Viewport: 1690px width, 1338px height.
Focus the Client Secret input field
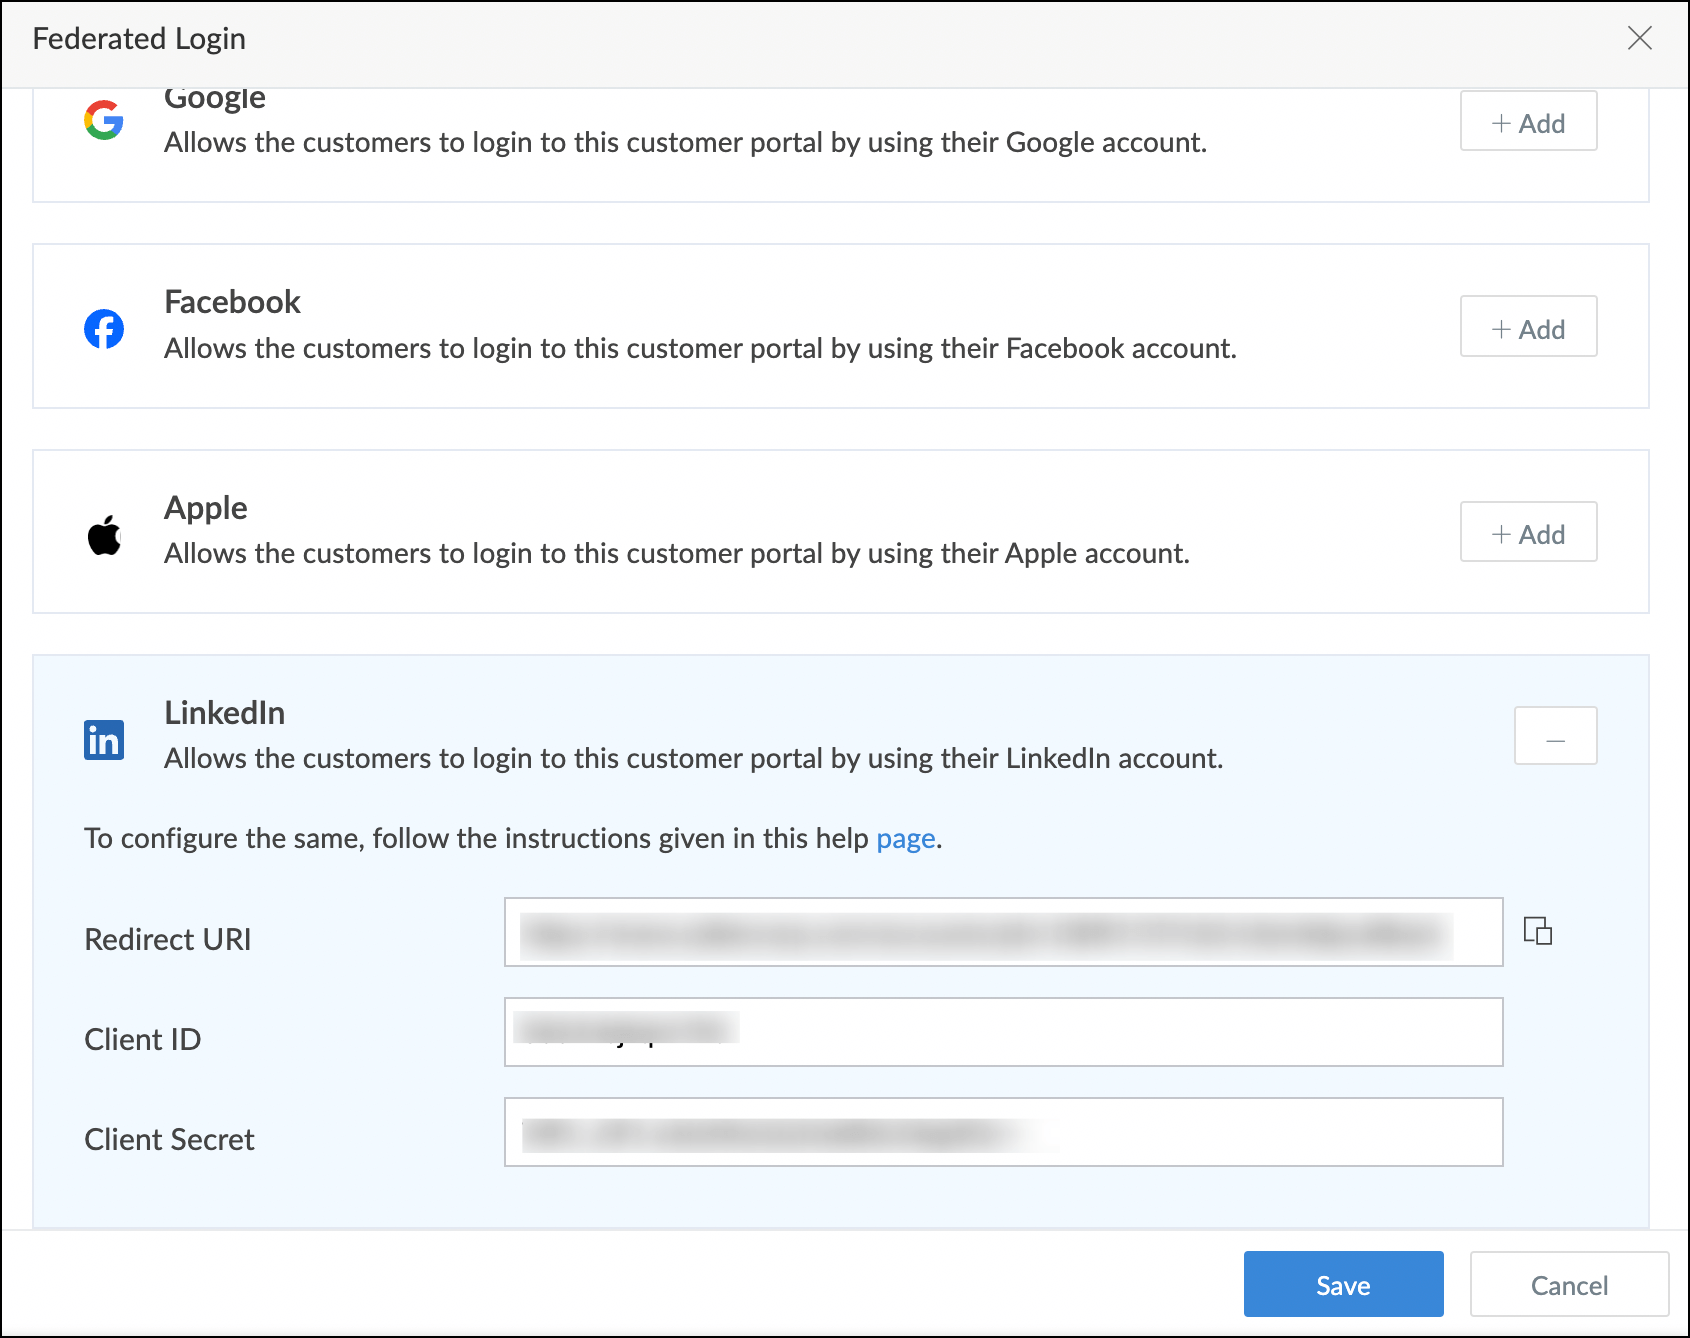pyautogui.click(x=1002, y=1132)
